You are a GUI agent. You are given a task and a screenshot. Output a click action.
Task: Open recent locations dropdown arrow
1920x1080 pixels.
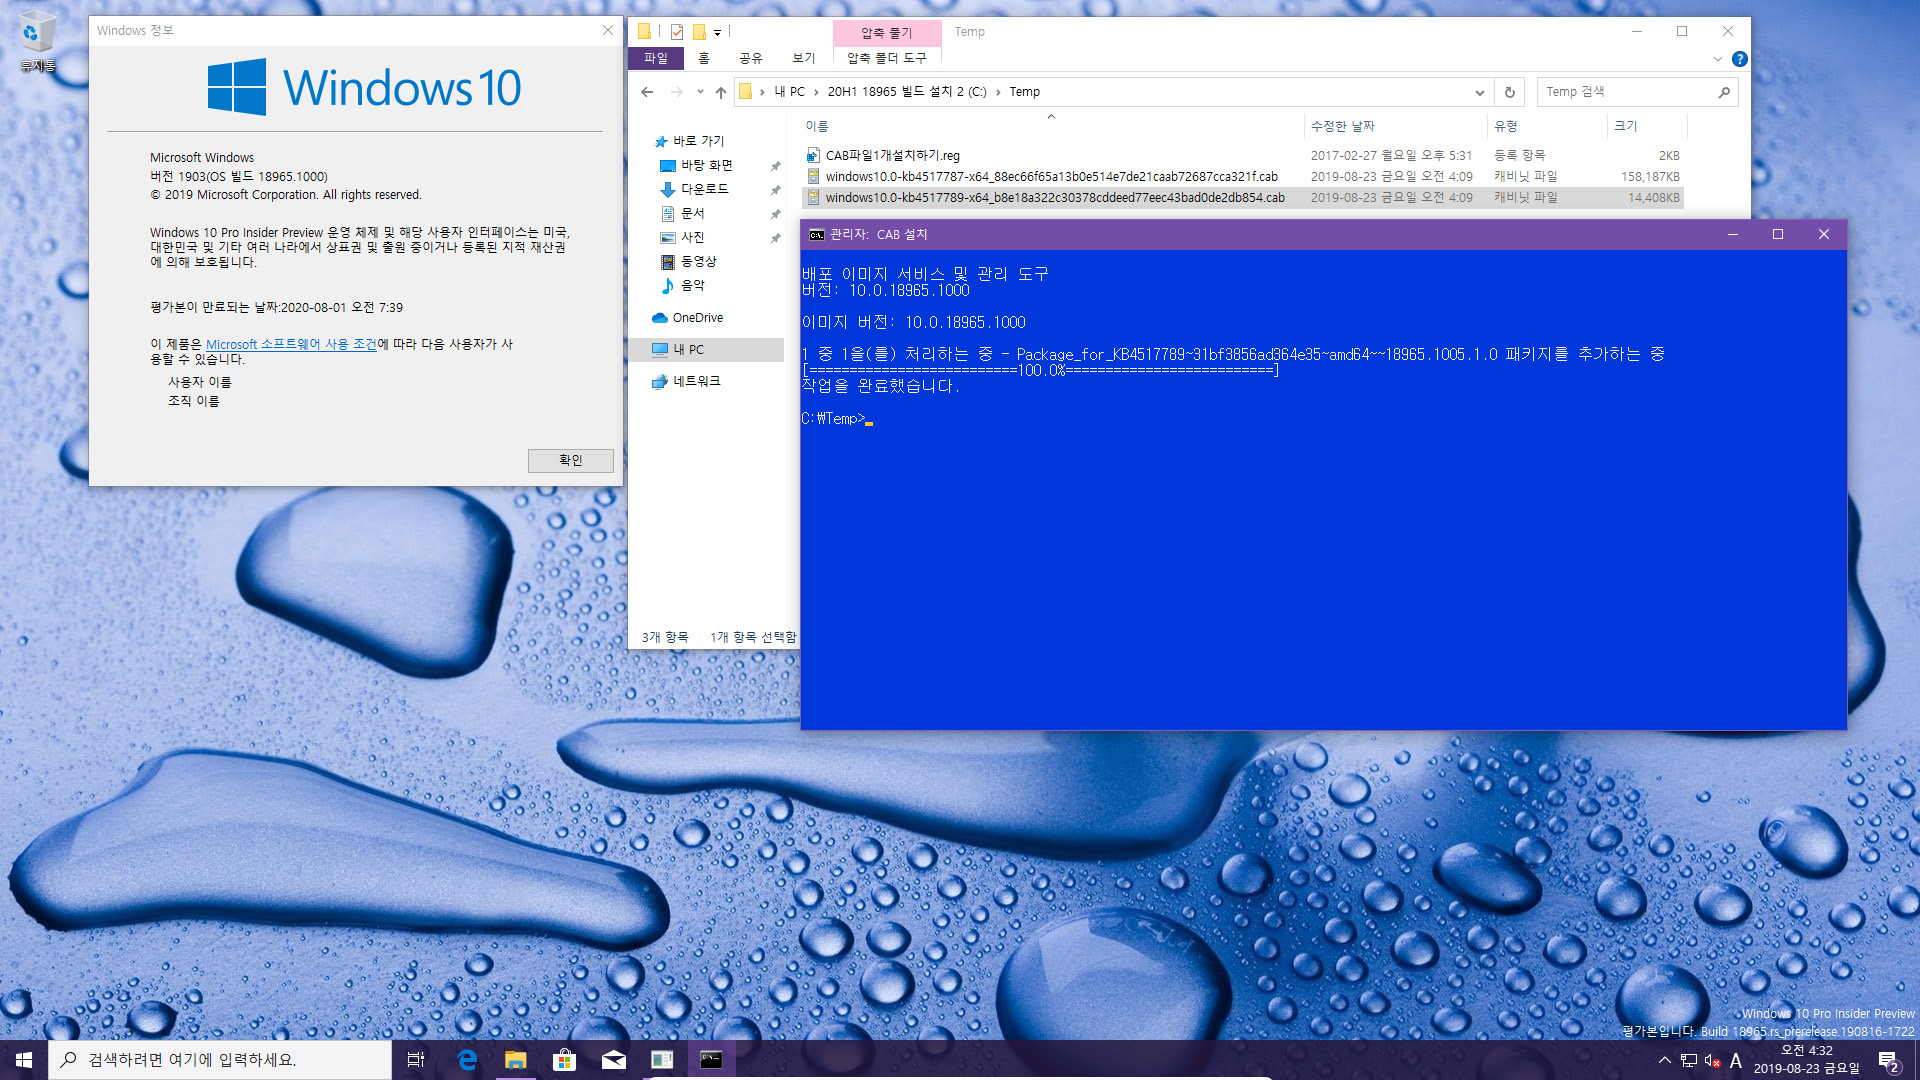(x=700, y=92)
